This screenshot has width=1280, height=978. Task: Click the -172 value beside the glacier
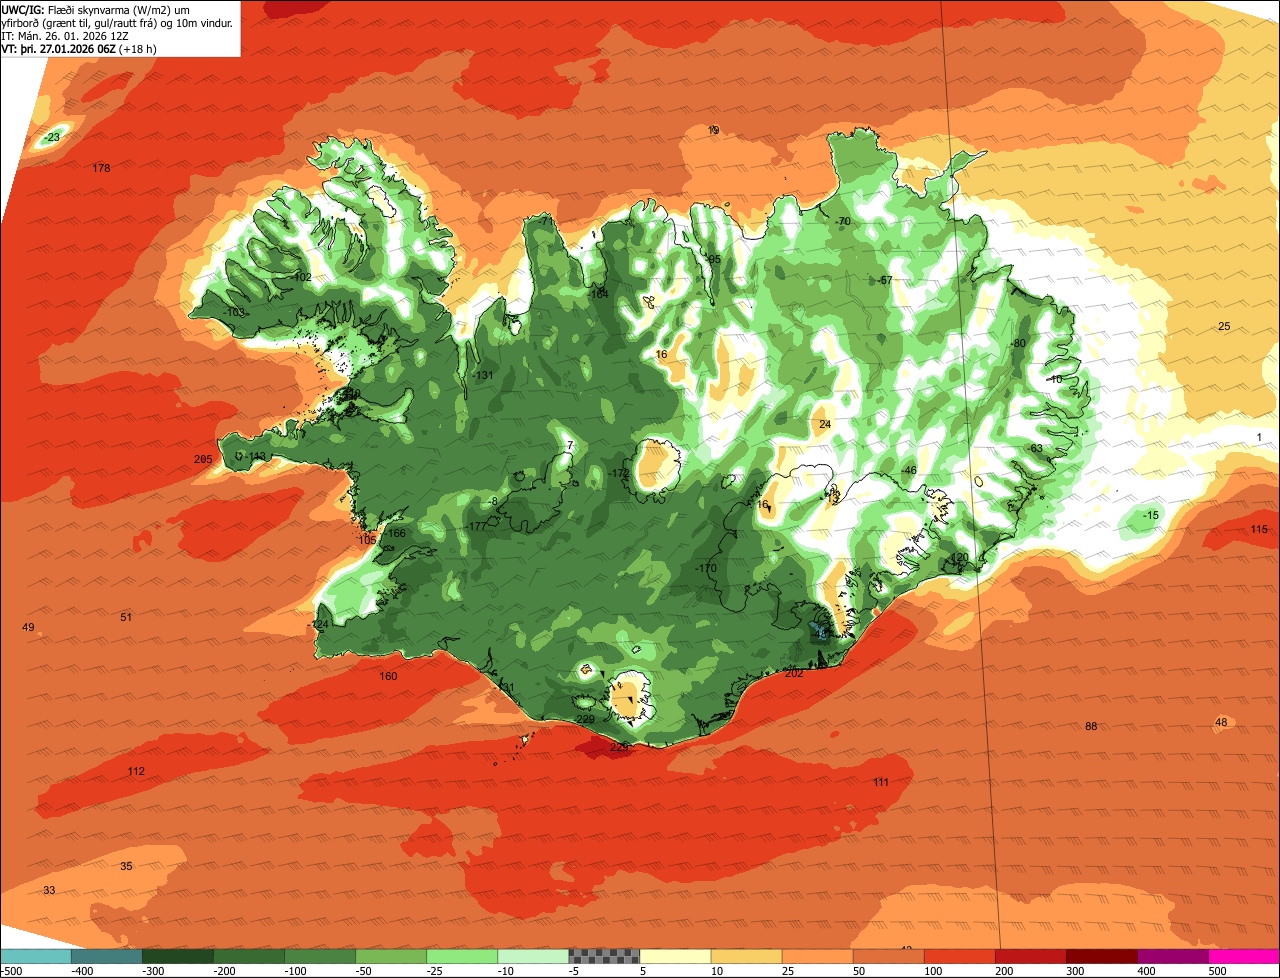[x=618, y=473]
